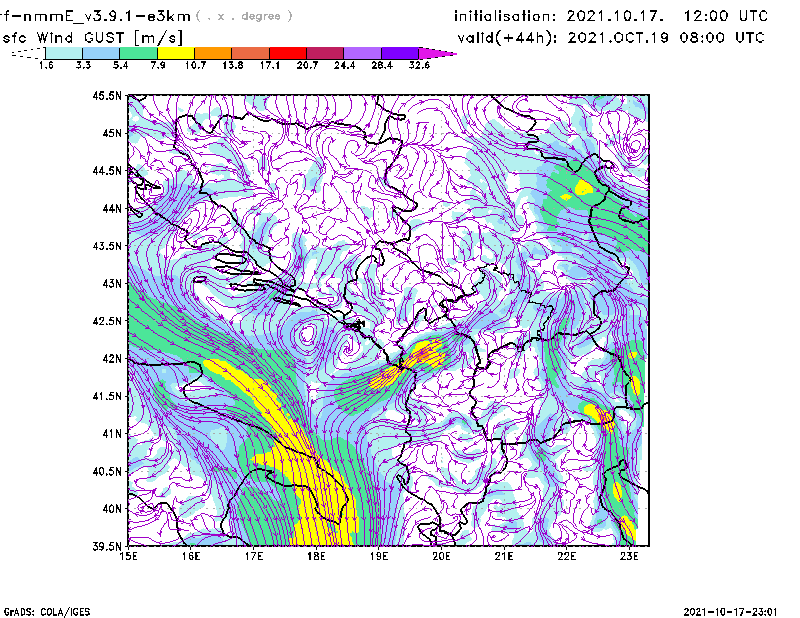Click the '40.5N' latitude label

tap(107, 471)
